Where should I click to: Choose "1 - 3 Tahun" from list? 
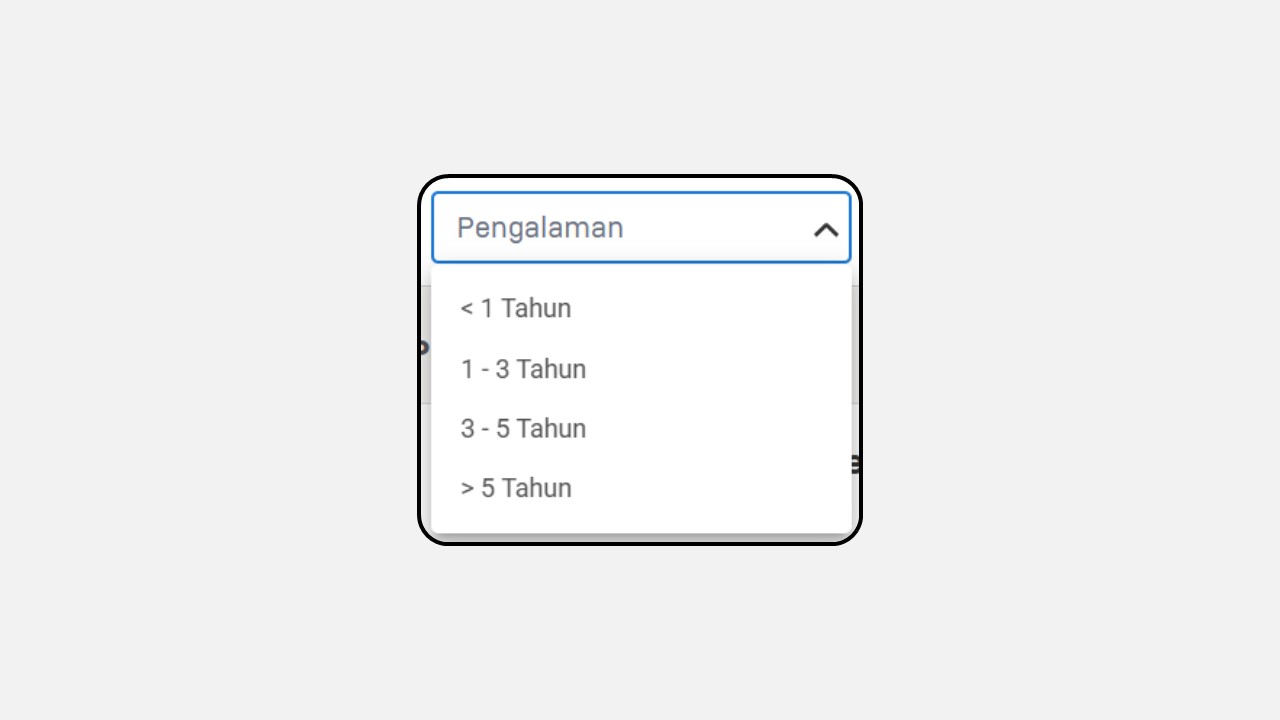pyautogui.click(x=641, y=369)
